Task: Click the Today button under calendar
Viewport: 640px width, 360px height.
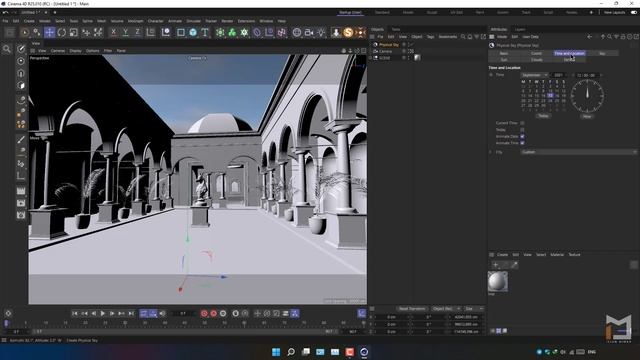Action: click(543, 116)
